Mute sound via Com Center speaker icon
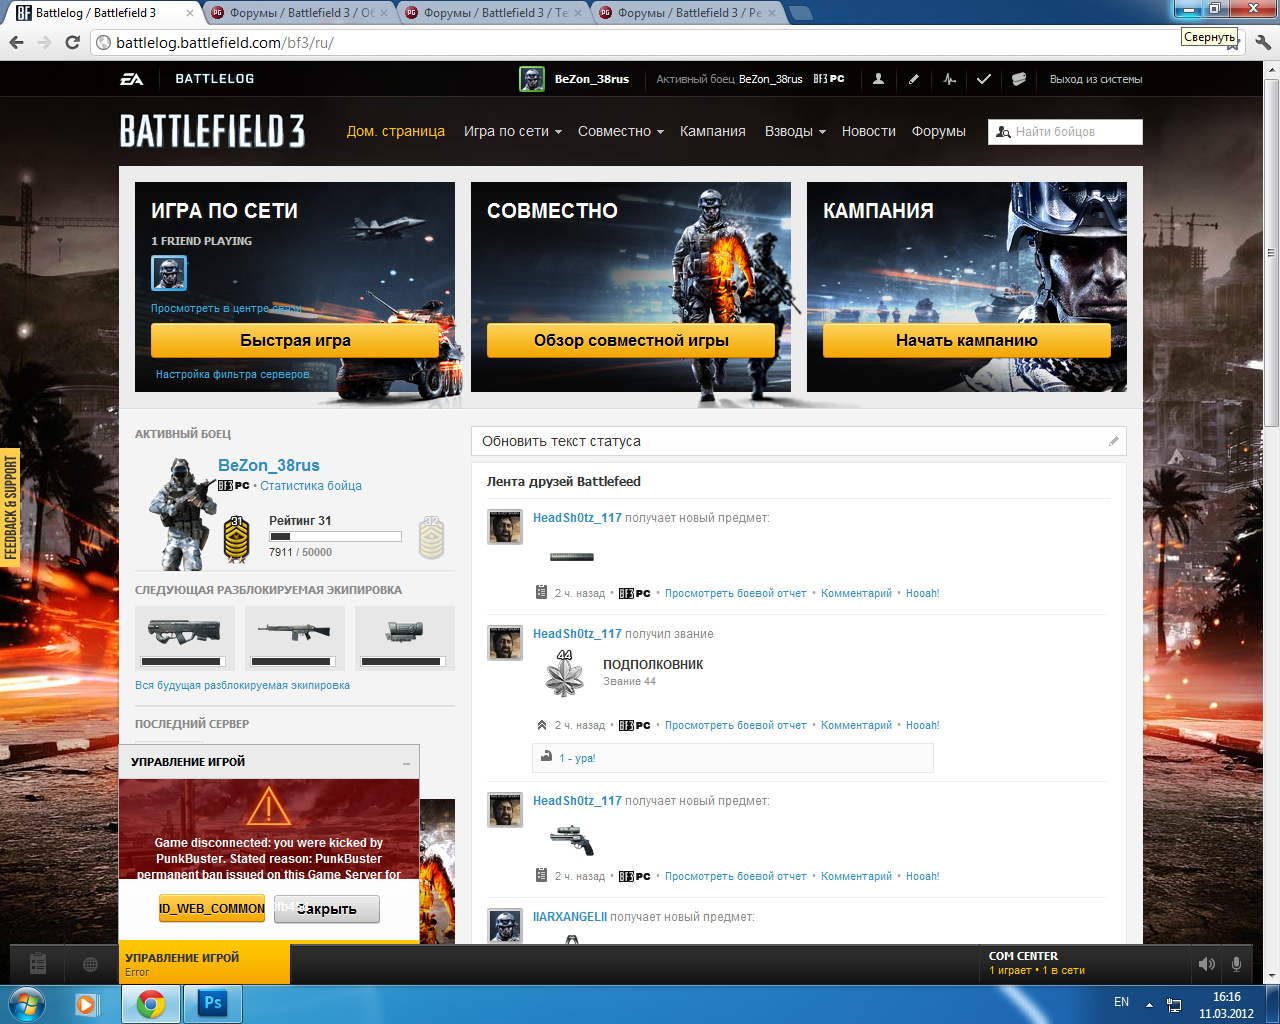The height and width of the screenshot is (1024, 1280). coord(1207,964)
